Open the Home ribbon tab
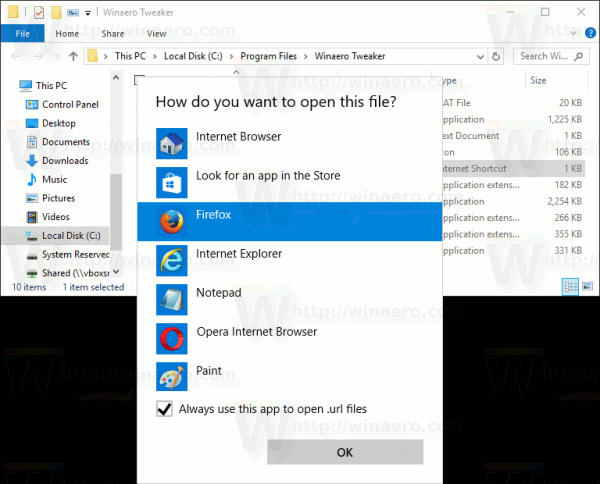The image size is (600, 484). click(x=67, y=34)
